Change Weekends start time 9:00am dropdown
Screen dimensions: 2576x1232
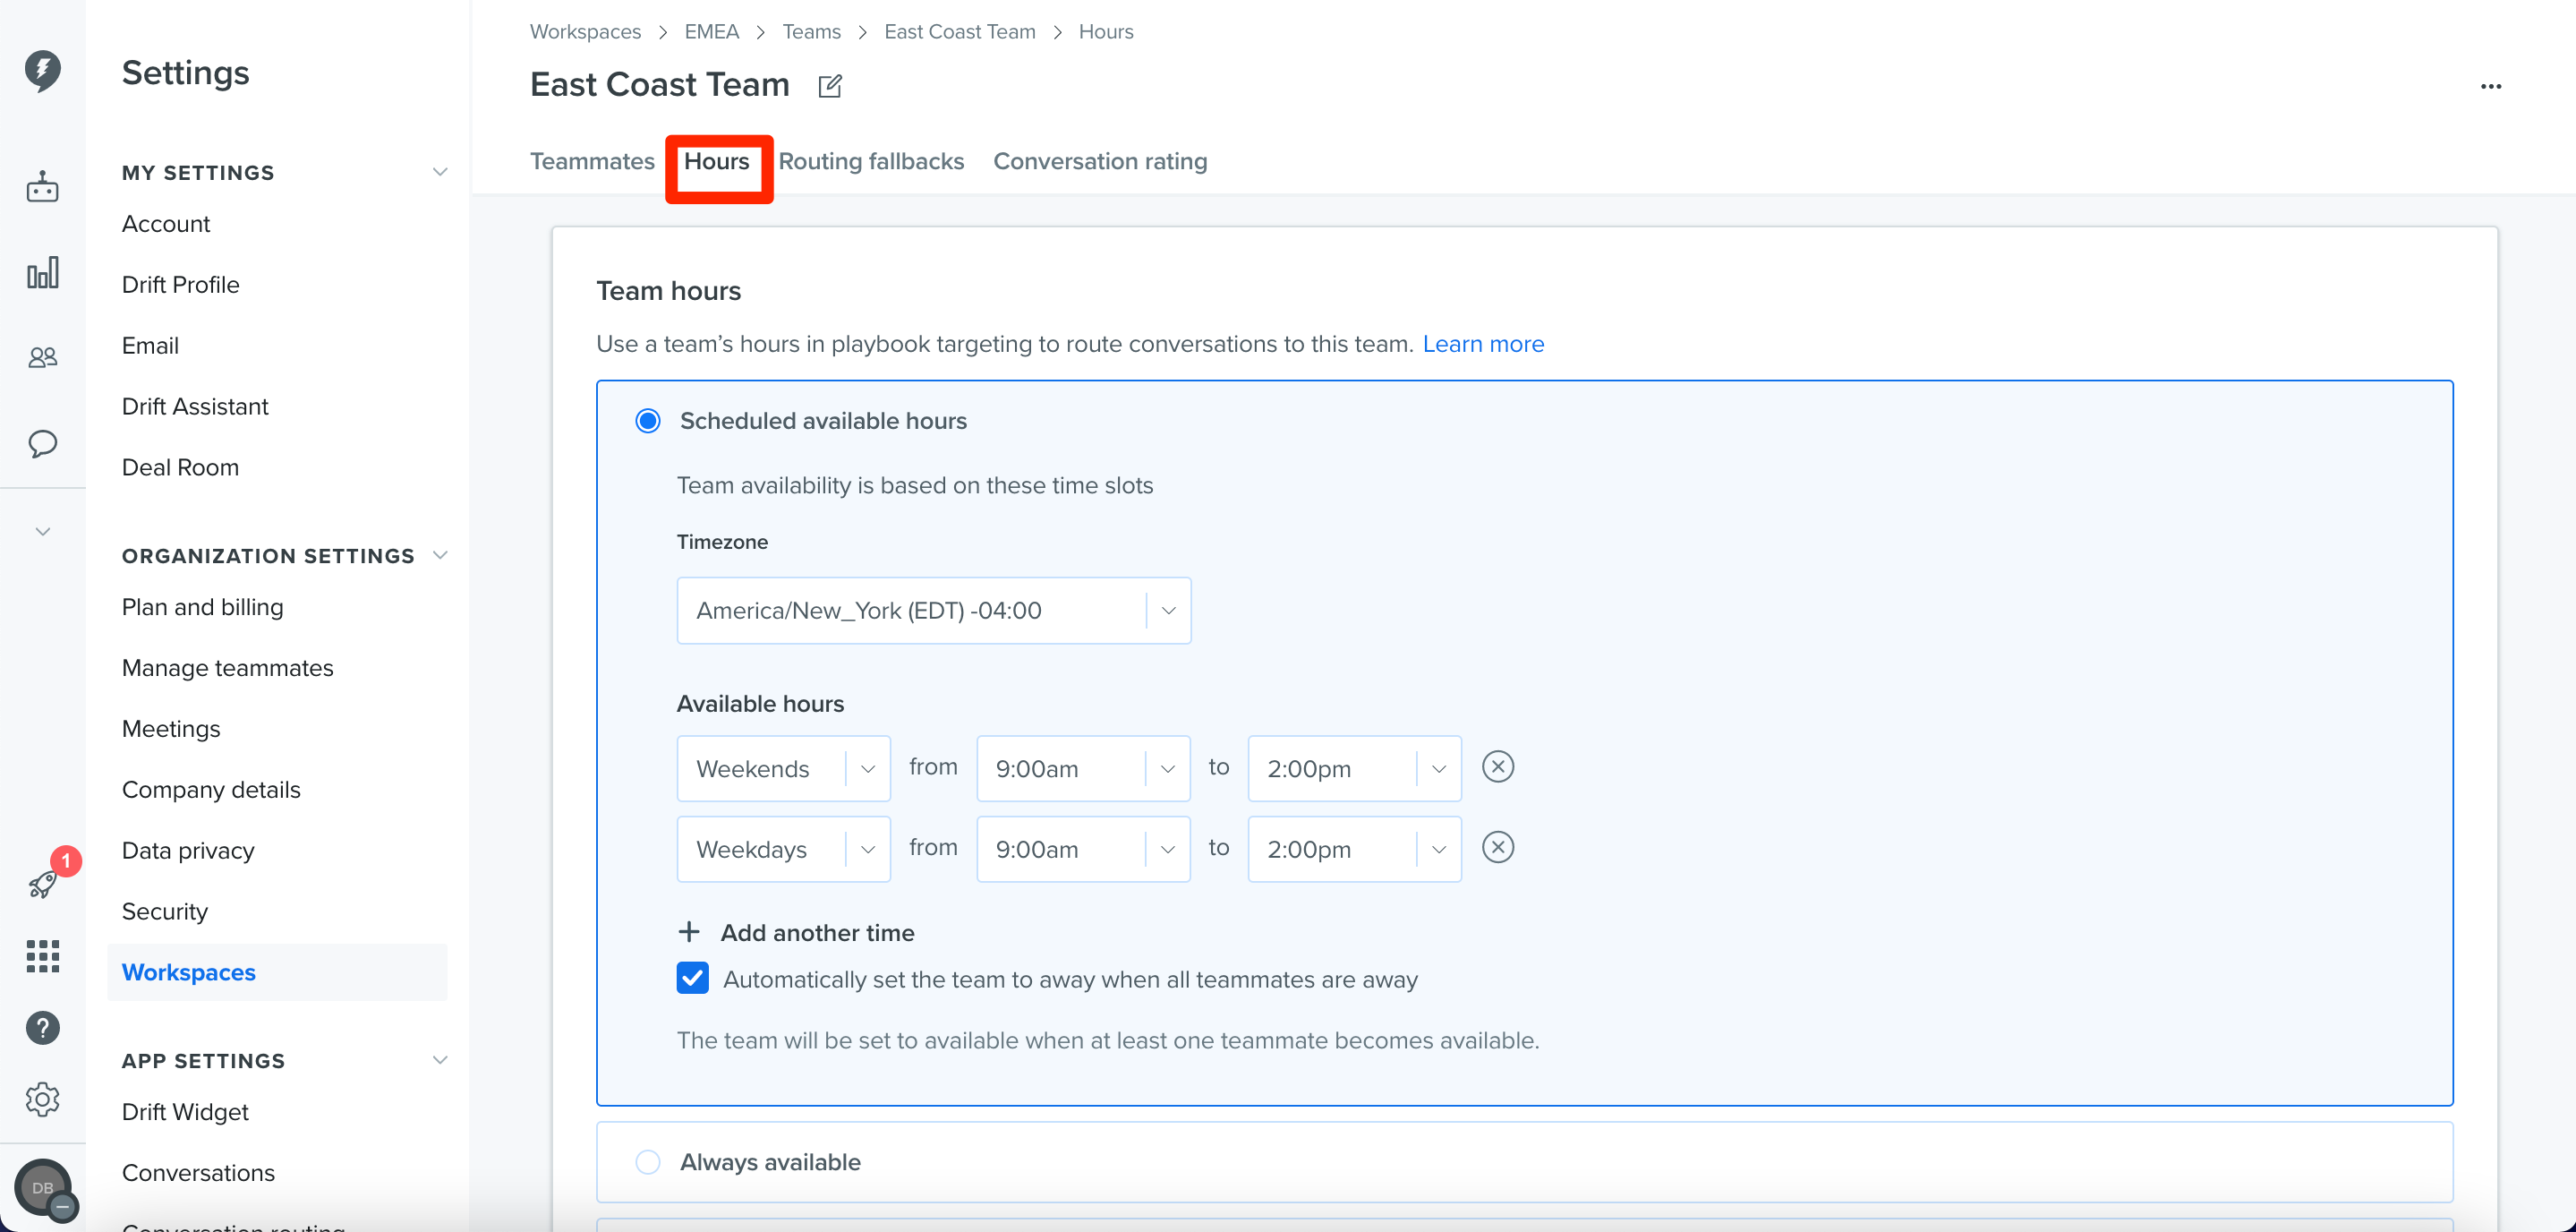(x=1083, y=768)
